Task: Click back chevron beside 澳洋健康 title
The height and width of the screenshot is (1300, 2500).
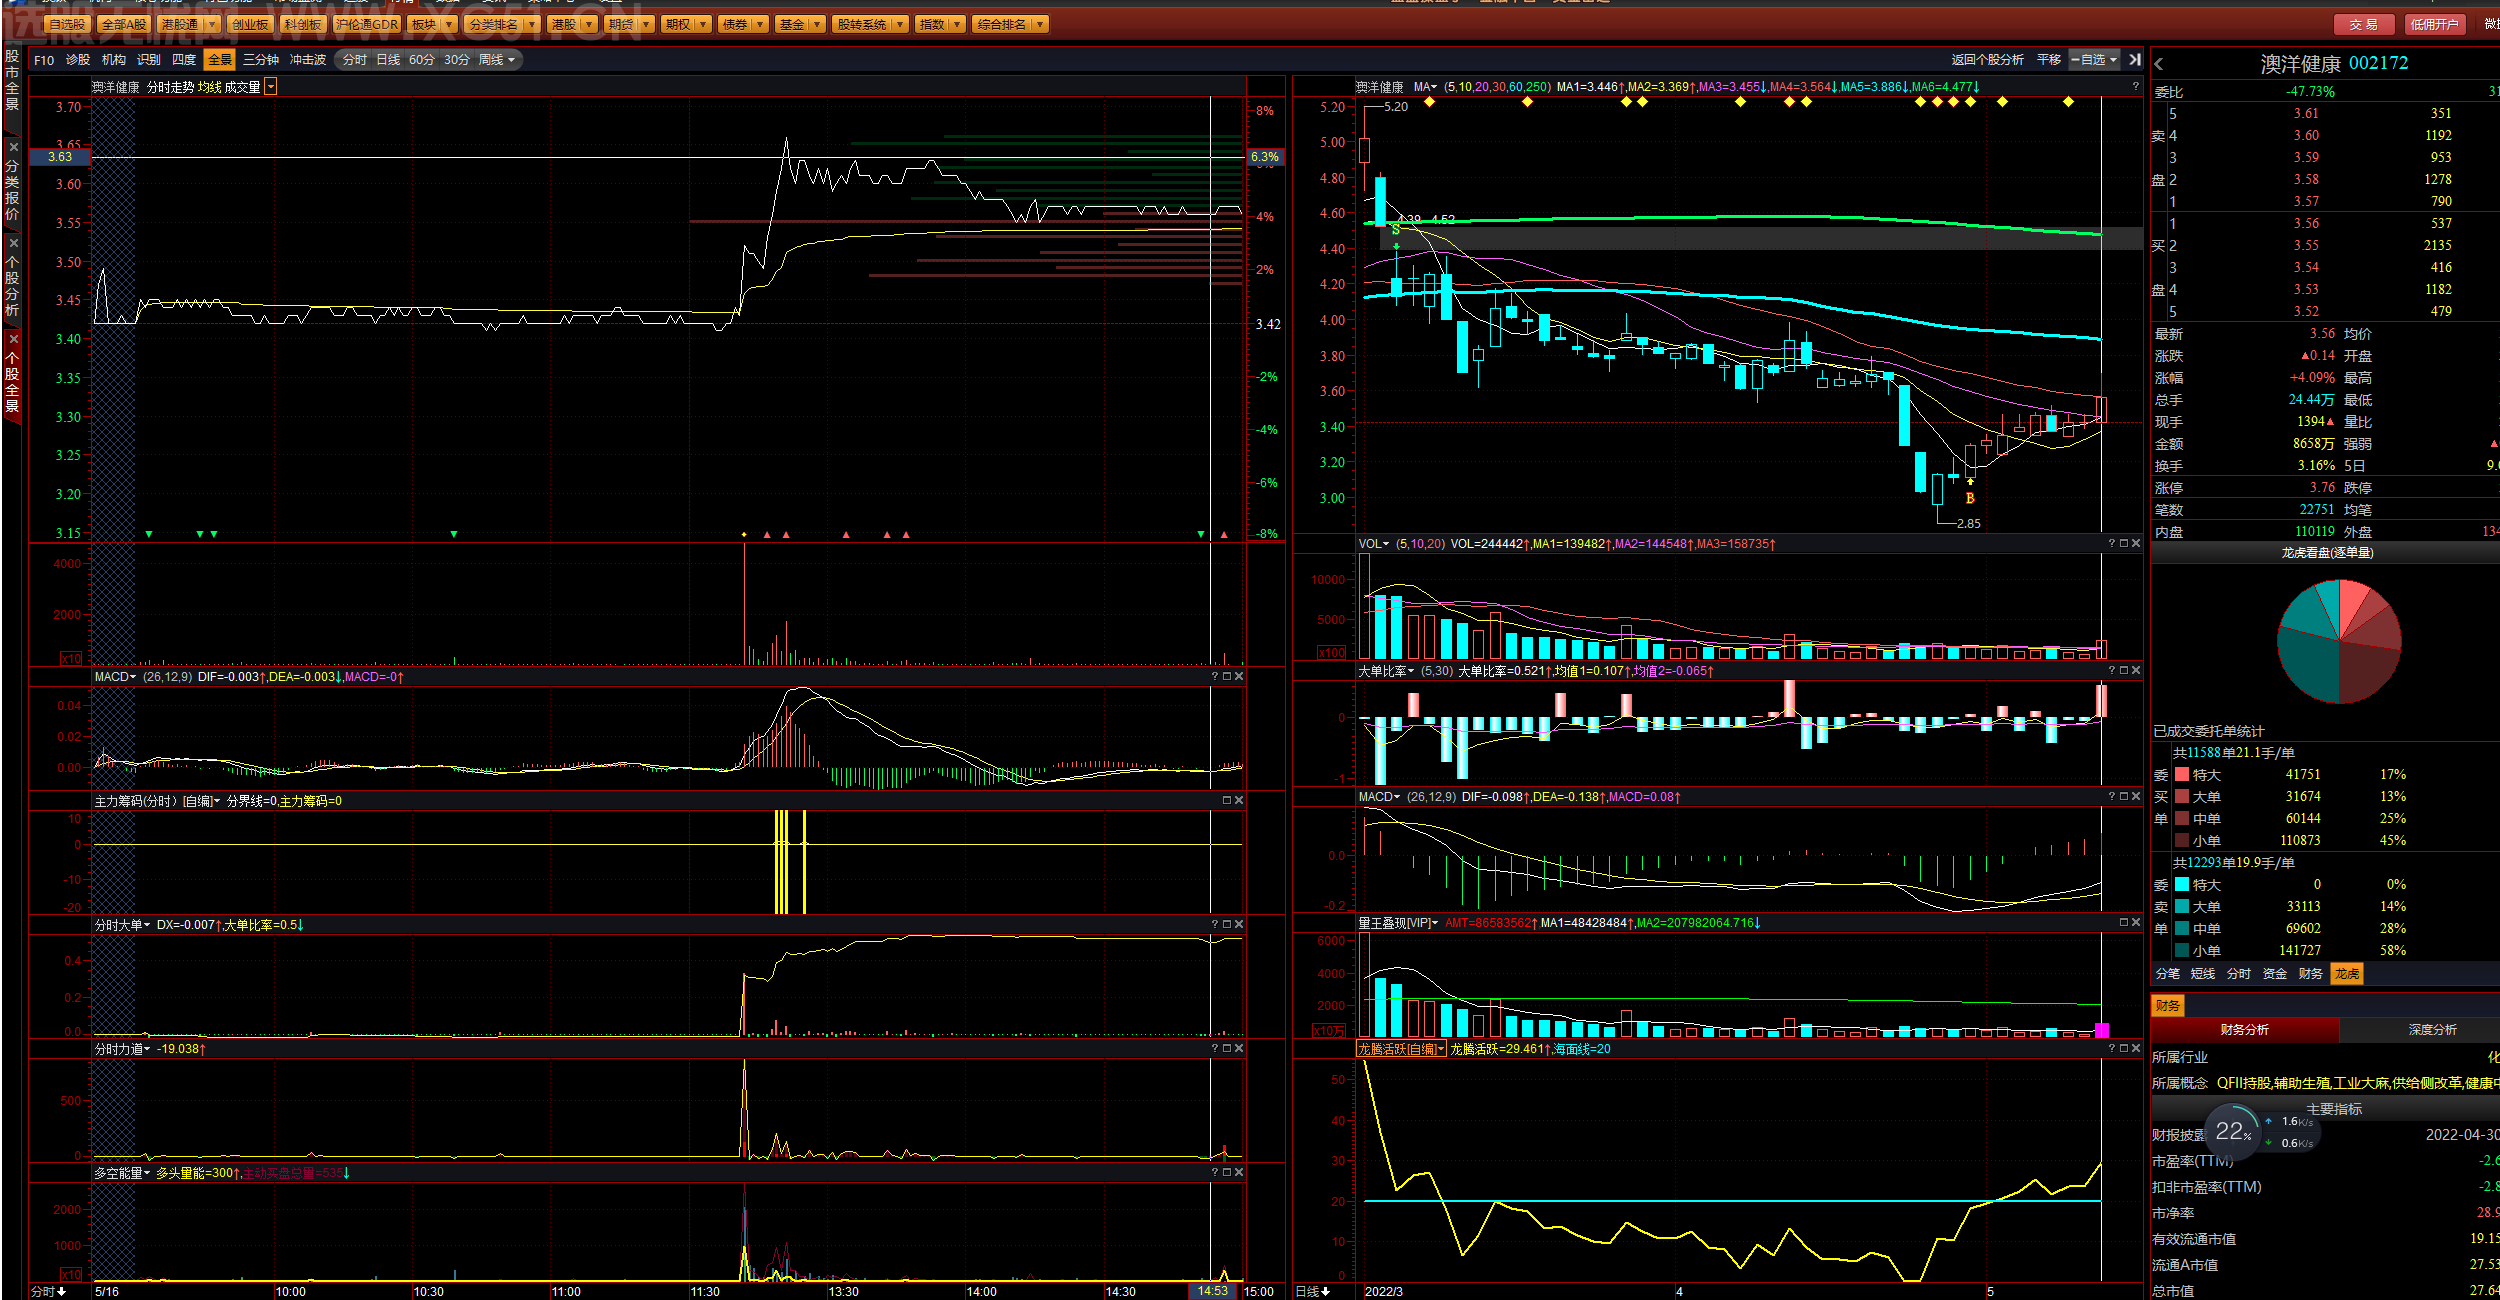Action: pyautogui.click(x=2159, y=64)
